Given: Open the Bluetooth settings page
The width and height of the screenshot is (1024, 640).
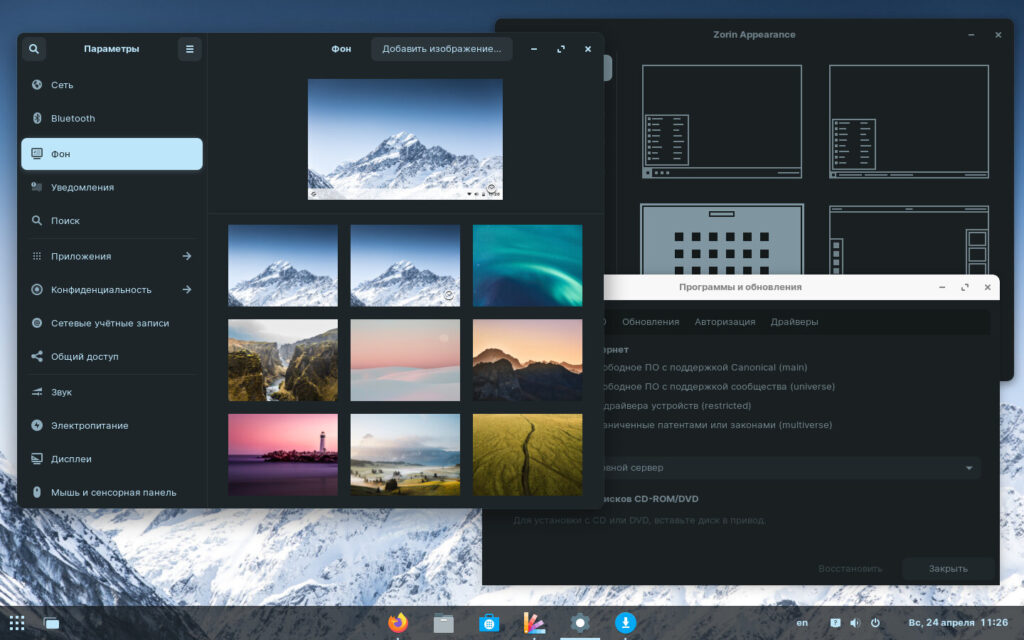Looking at the screenshot, I should [110, 118].
